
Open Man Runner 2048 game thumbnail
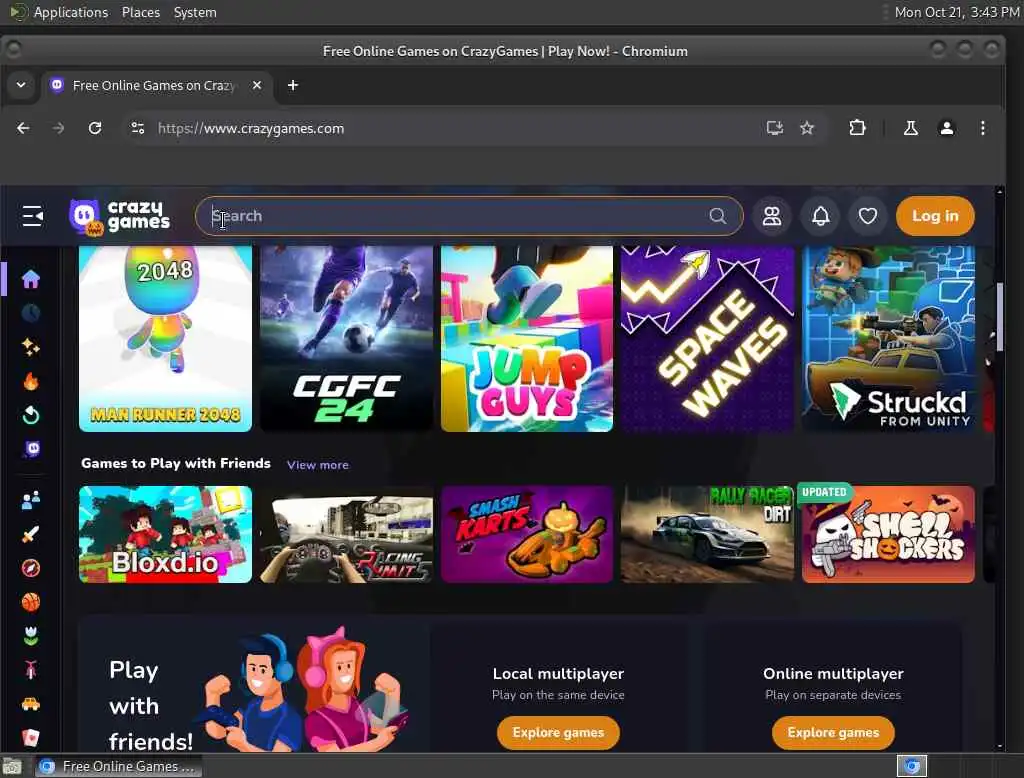click(x=165, y=338)
